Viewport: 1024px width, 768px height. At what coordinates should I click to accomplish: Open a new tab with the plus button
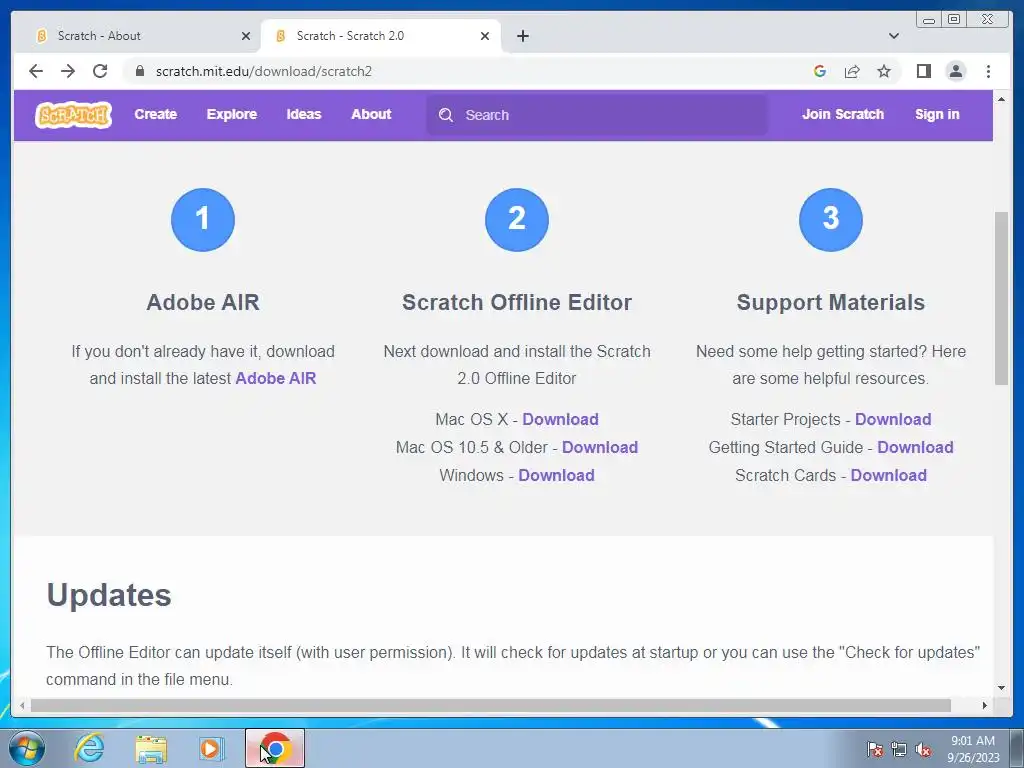(522, 36)
